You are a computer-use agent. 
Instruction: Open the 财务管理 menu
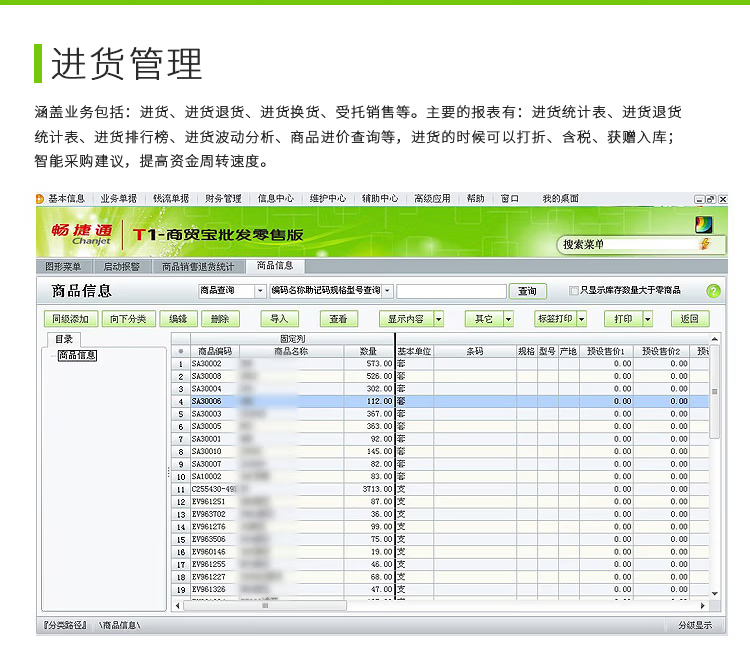(x=223, y=198)
